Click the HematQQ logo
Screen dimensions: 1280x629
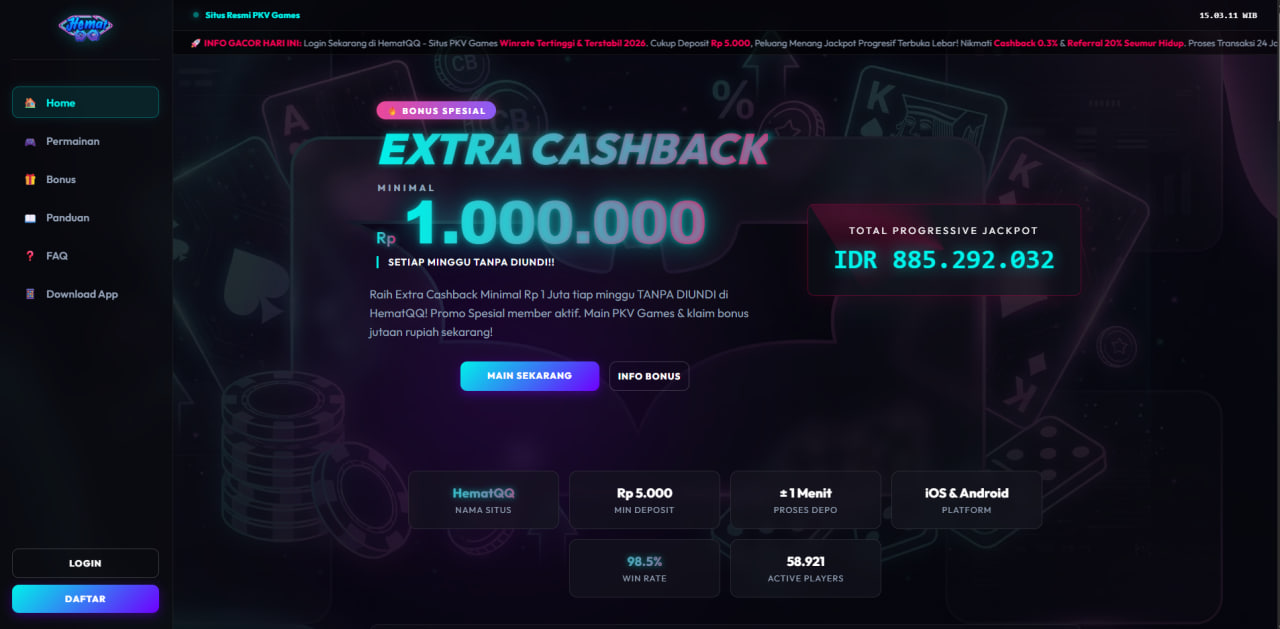(85, 27)
